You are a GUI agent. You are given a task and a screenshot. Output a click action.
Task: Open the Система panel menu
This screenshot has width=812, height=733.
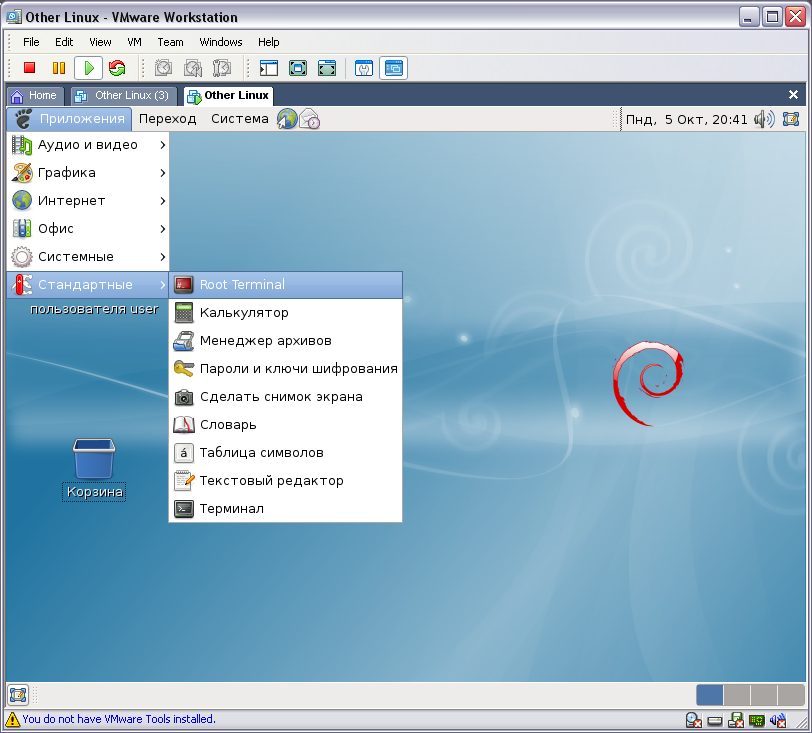[240, 119]
